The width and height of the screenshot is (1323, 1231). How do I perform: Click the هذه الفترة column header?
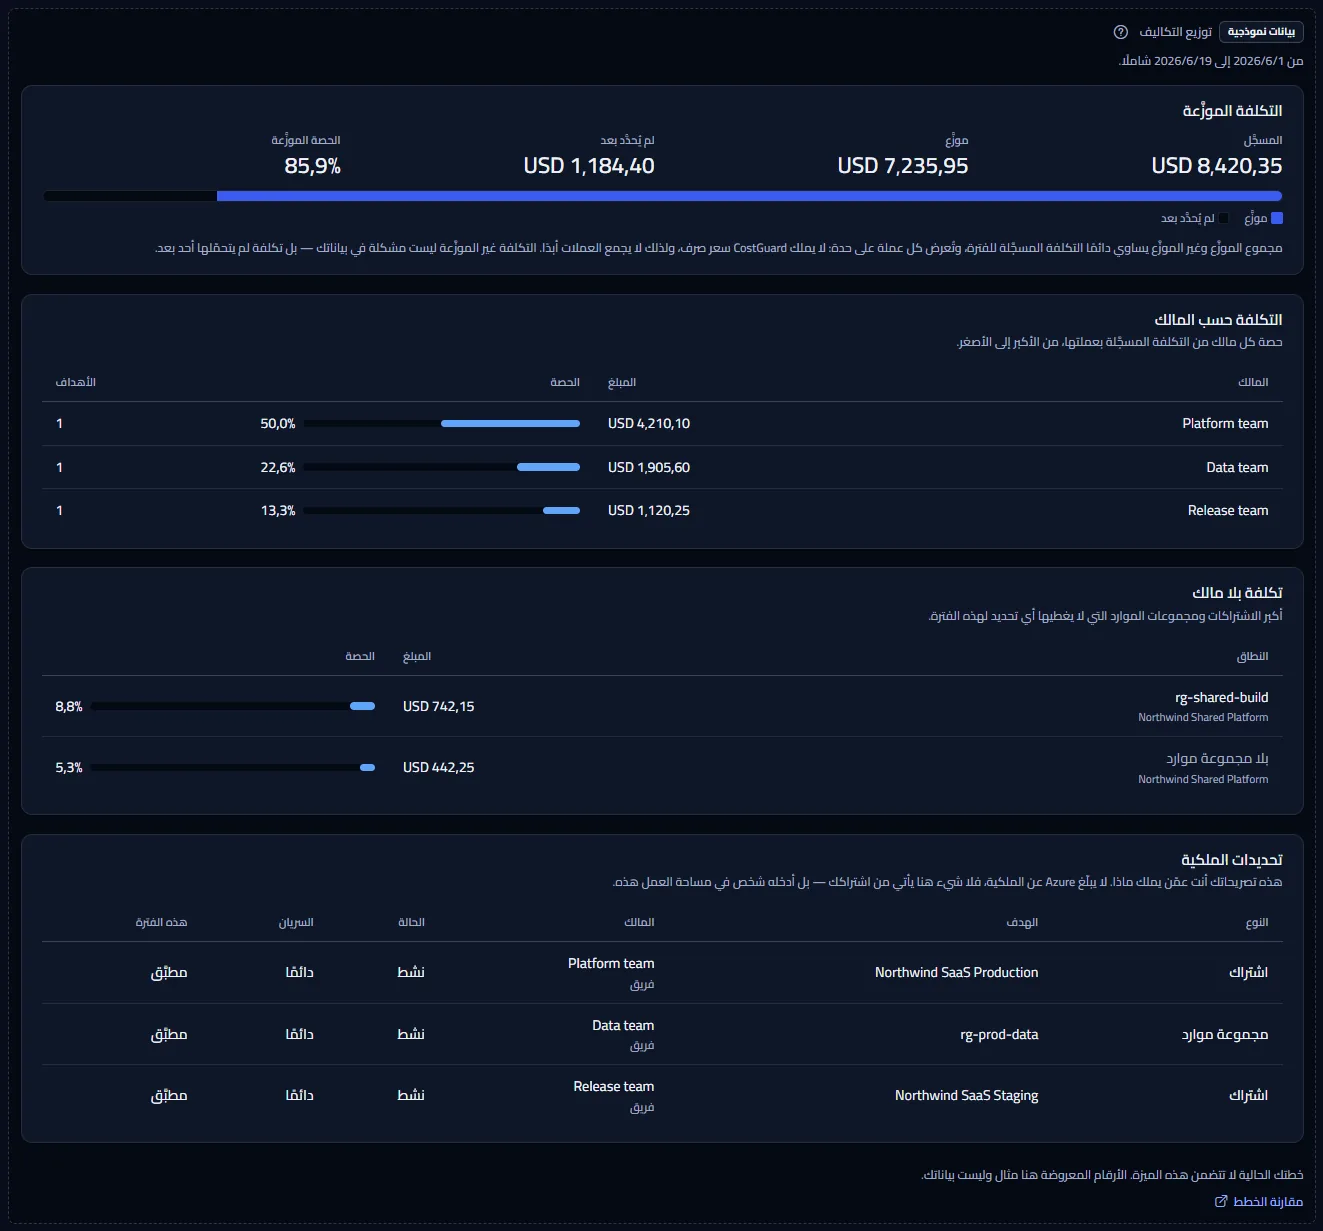tap(162, 922)
